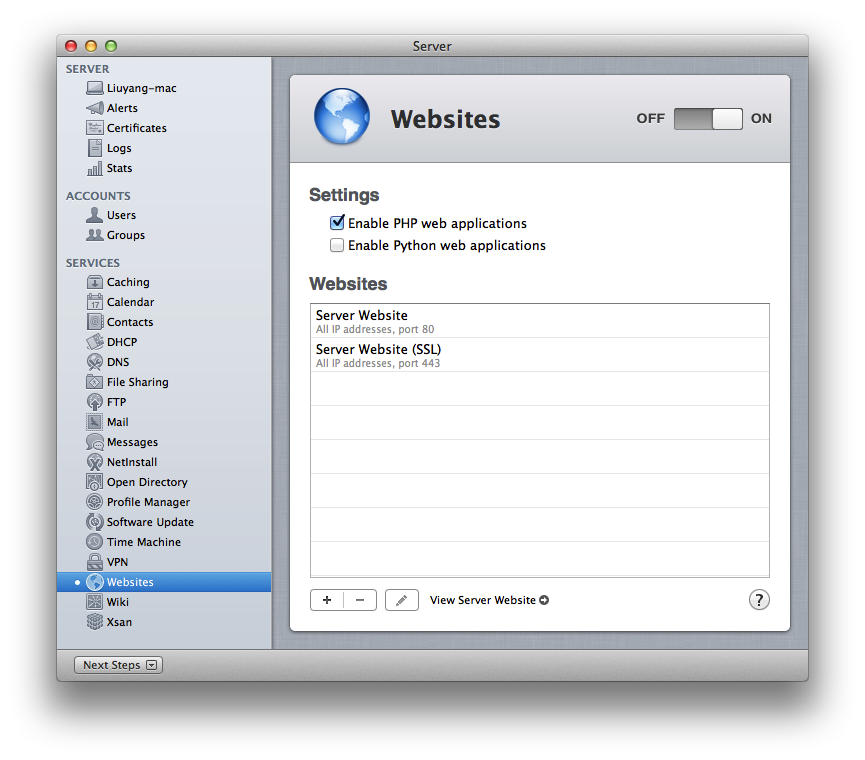Image resolution: width=865 pixels, height=760 pixels.
Task: Select File Sharing in the services list
Action: point(137,382)
